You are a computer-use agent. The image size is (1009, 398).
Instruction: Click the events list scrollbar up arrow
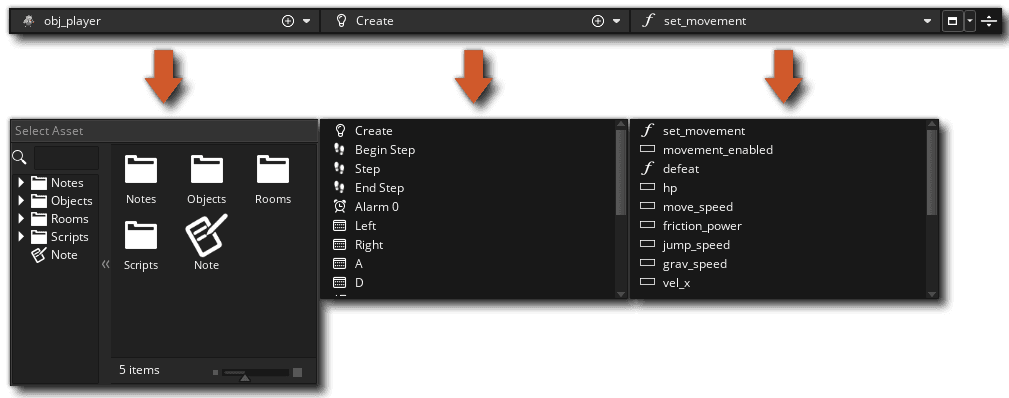(x=621, y=124)
